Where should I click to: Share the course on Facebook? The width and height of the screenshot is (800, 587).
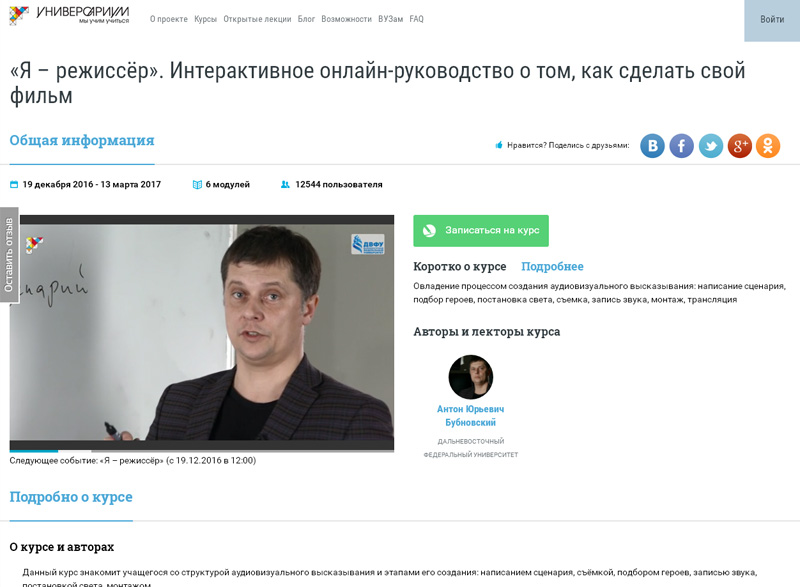[681, 146]
